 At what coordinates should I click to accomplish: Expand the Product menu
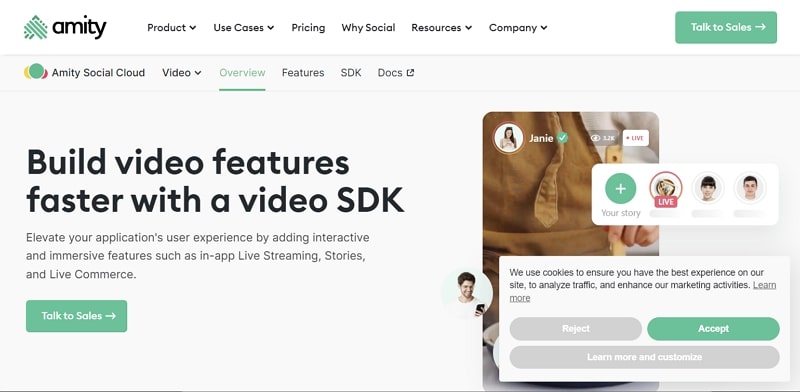point(171,28)
